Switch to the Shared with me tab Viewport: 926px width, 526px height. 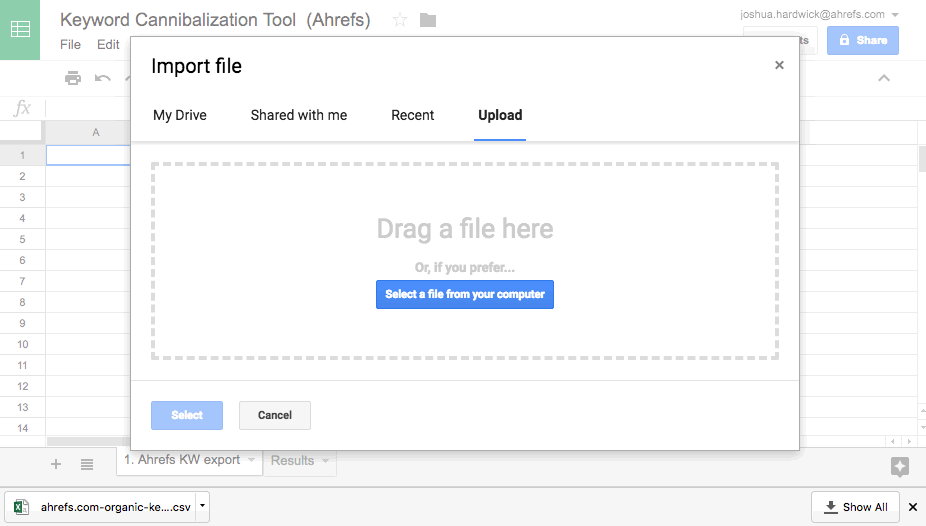tap(299, 115)
